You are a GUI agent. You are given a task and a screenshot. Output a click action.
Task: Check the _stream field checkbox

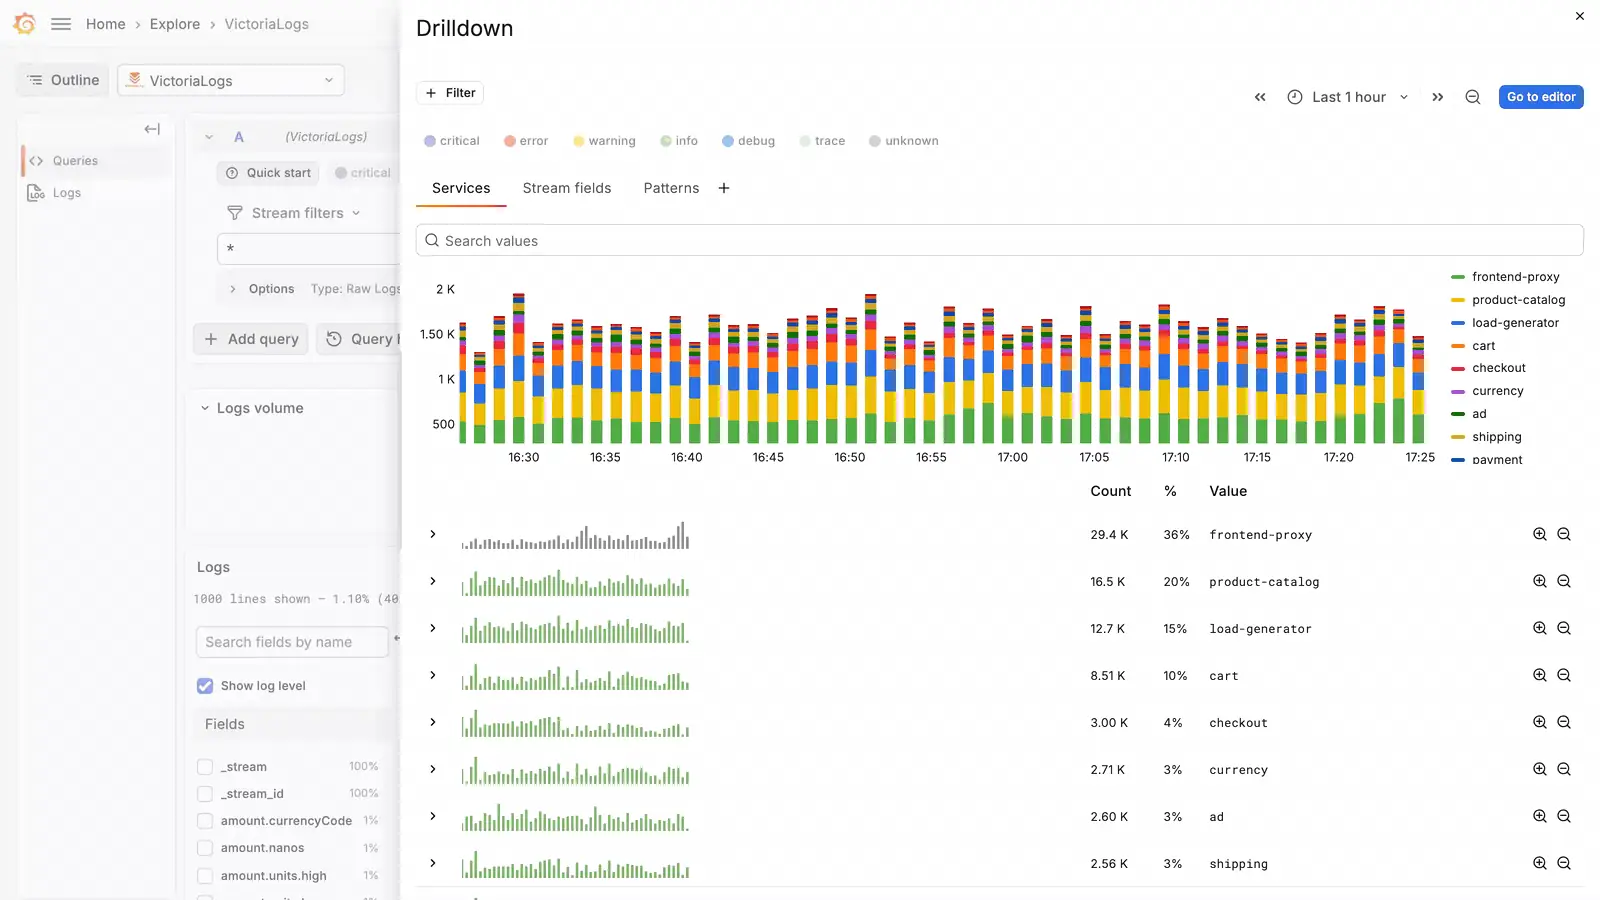(205, 767)
